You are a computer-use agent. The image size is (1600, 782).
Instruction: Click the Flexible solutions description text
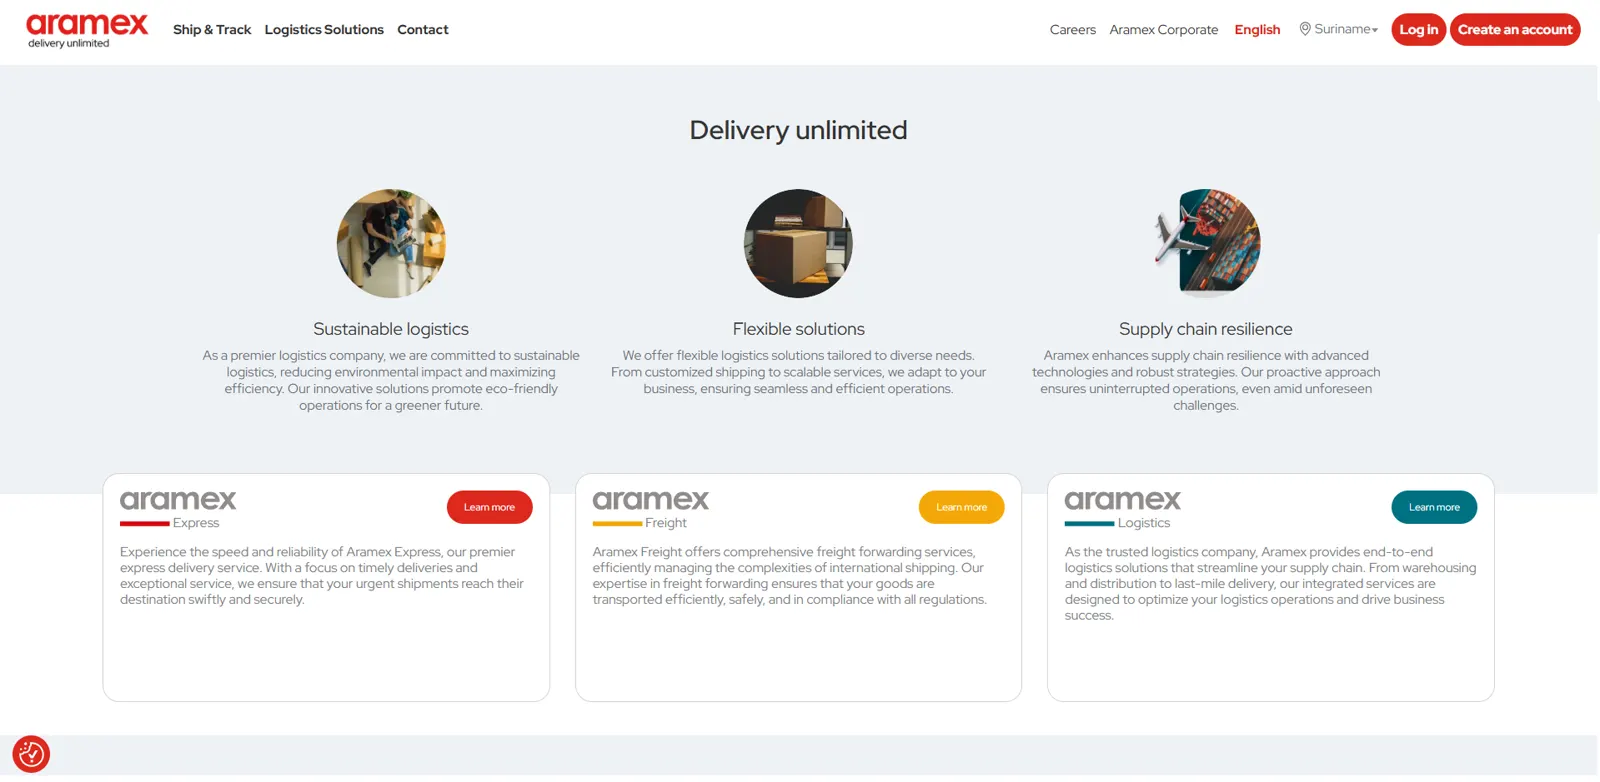click(798, 372)
